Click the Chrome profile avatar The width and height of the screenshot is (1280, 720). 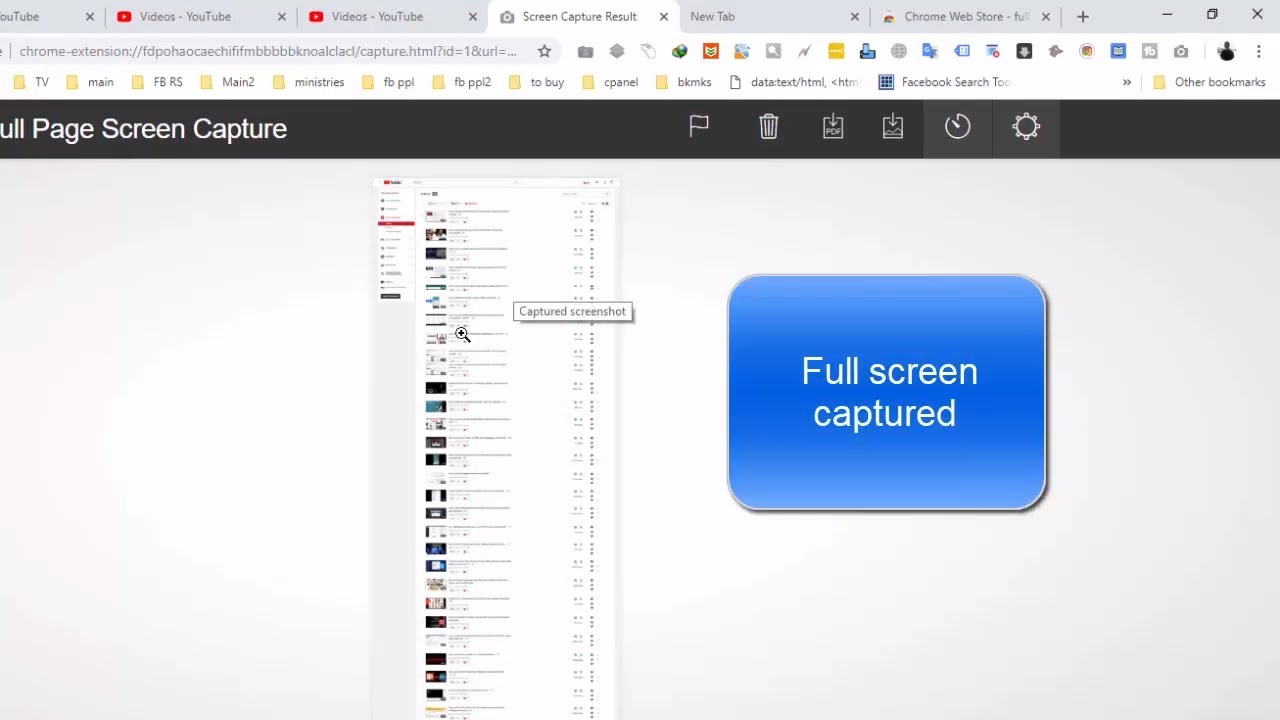pyautogui.click(x=1226, y=50)
